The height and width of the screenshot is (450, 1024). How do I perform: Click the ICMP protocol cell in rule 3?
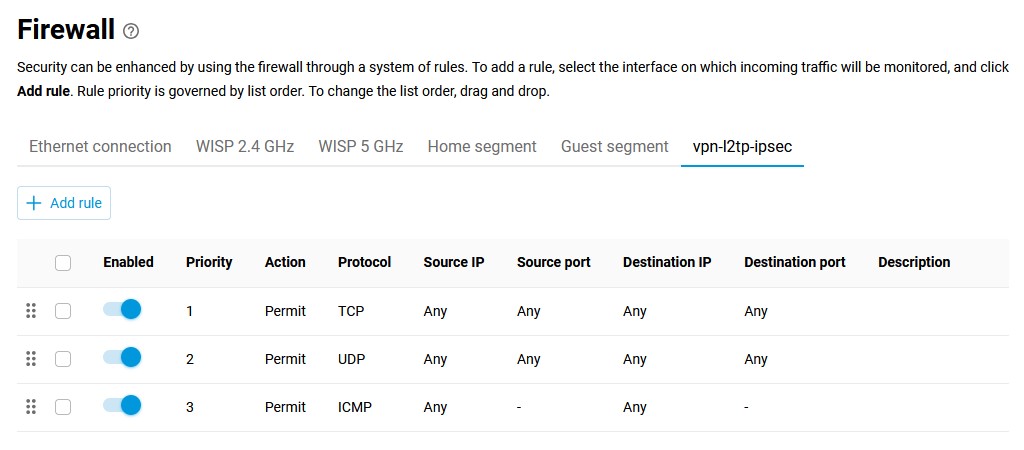coord(355,407)
